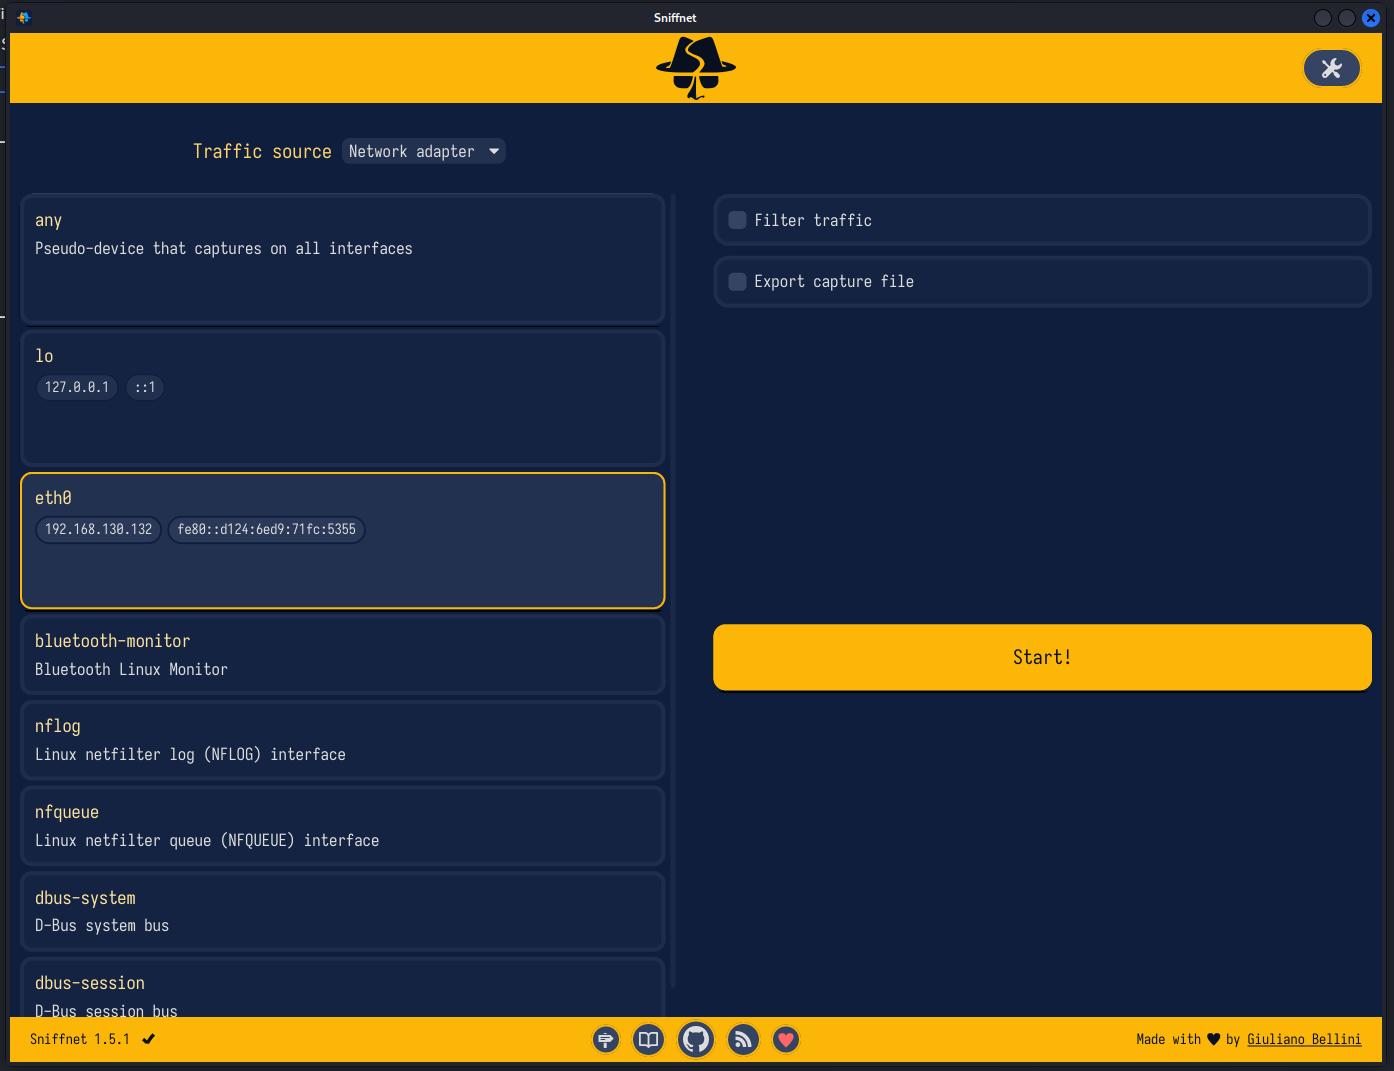Select the dbus-system adapter
Screen dimensions: 1394x1071
point(343,911)
